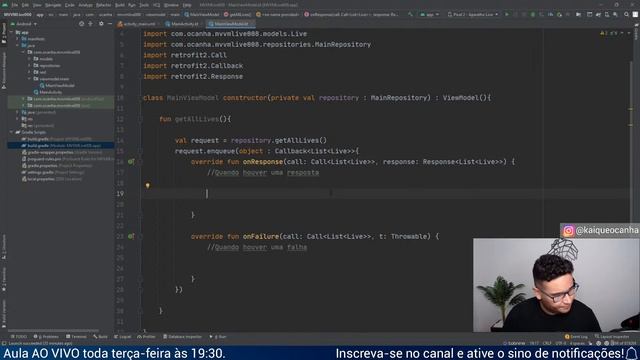Viewport: 640px width, 360px height.
Task: Click the notification bell icon in banner
Action: (x=632, y=353)
